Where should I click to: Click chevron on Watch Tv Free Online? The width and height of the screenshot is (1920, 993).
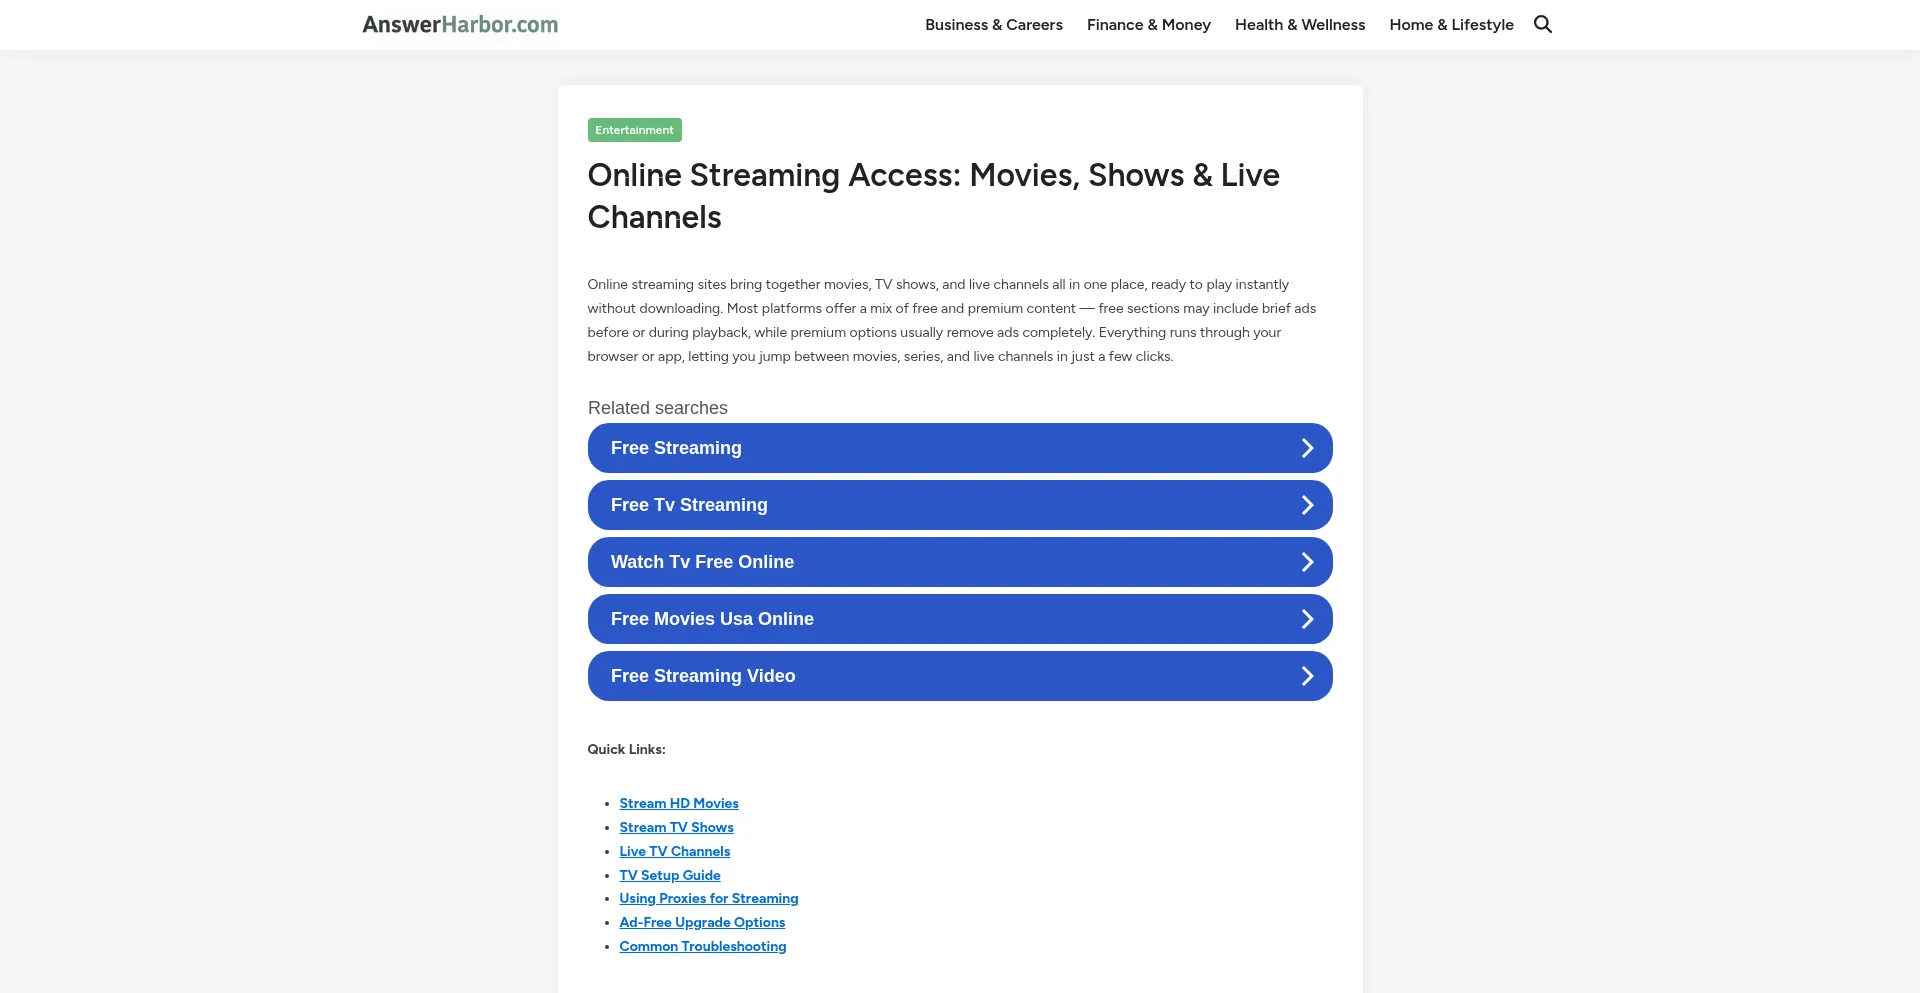1307,562
